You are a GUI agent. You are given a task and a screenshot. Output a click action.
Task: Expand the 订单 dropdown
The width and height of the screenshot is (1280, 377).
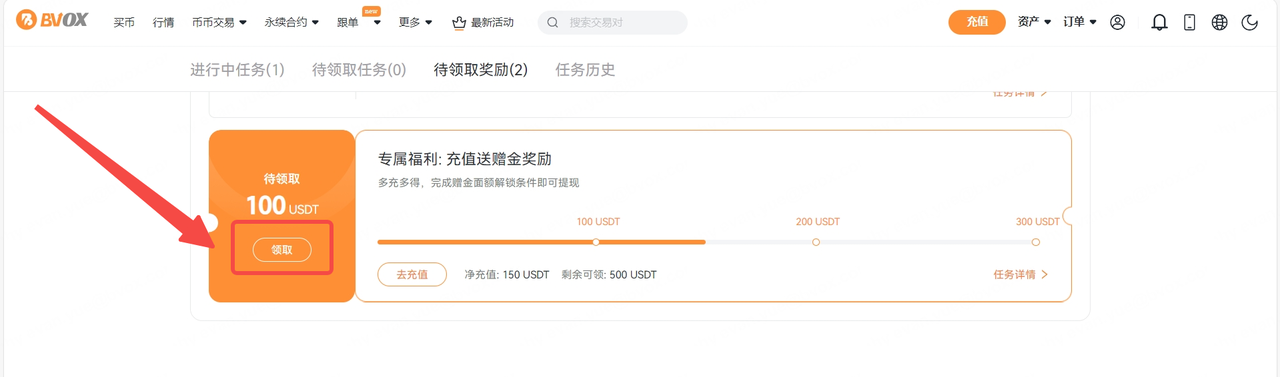(x=1080, y=22)
